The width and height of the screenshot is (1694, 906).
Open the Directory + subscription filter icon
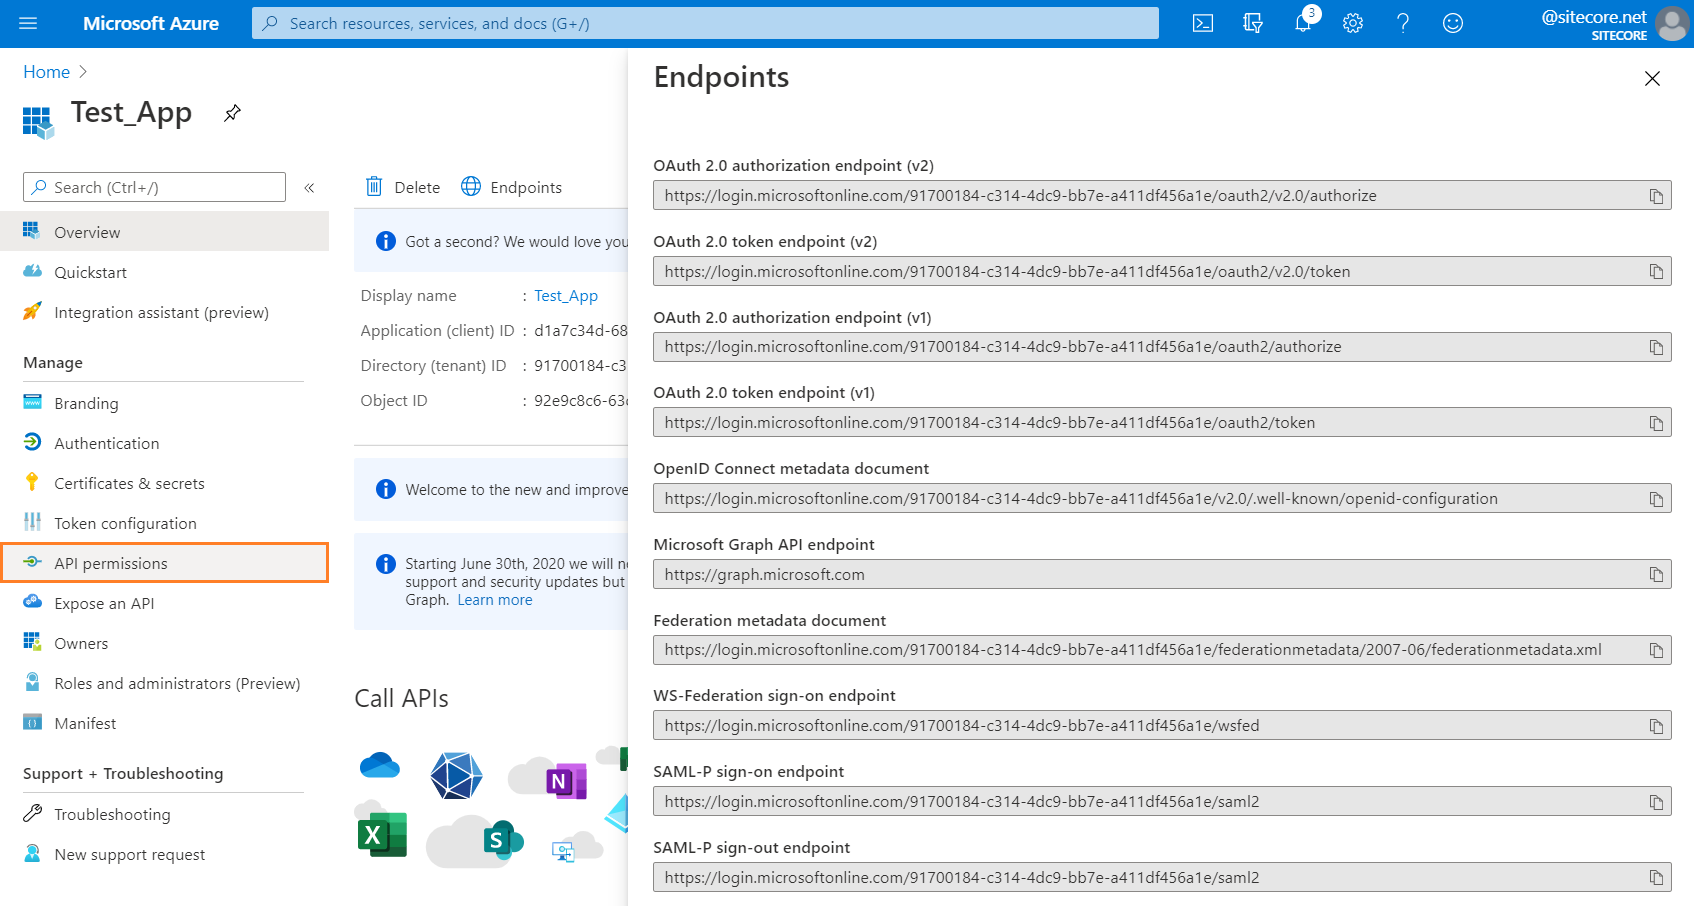(1253, 23)
